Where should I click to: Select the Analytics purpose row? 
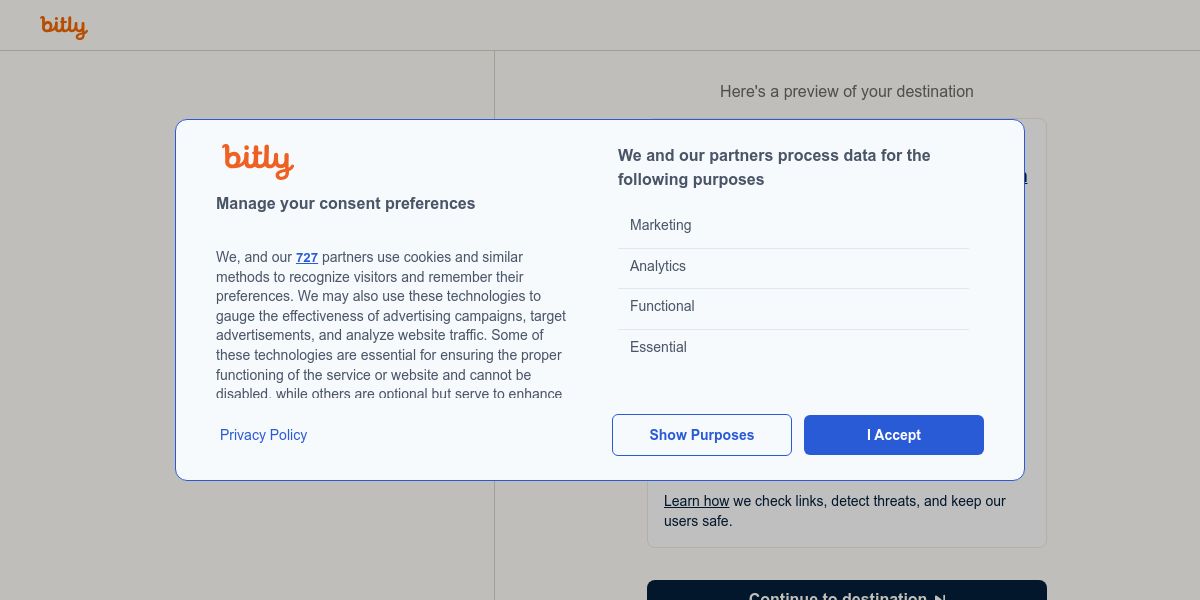(x=793, y=267)
